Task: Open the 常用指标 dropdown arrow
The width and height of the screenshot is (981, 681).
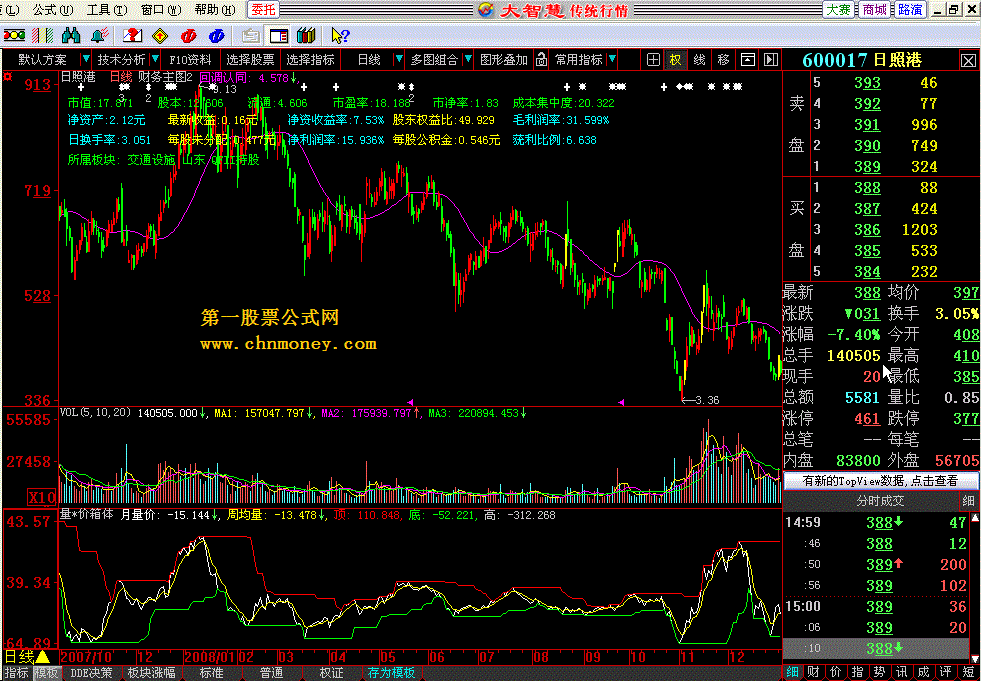Action: pyautogui.click(x=612, y=60)
